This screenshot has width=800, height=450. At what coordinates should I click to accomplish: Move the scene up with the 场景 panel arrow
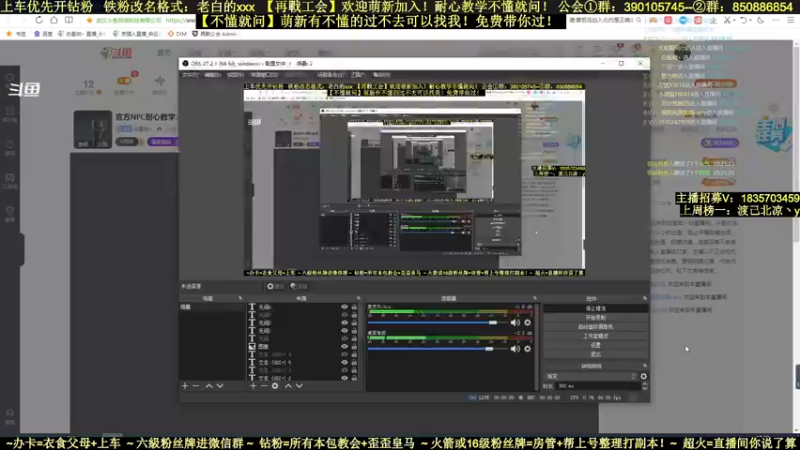pos(209,386)
